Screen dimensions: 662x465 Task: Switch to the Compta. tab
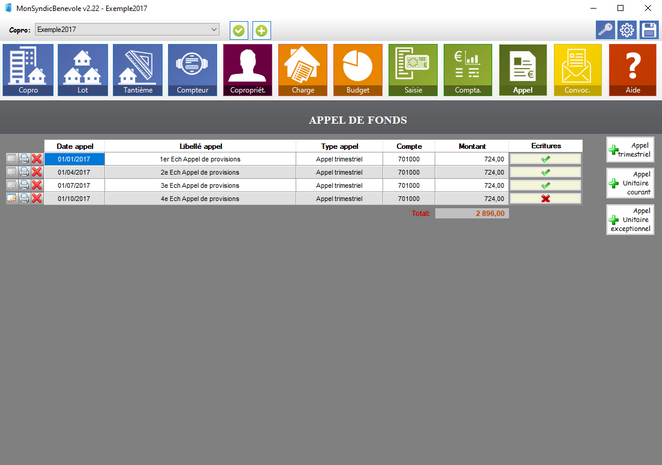coord(468,70)
